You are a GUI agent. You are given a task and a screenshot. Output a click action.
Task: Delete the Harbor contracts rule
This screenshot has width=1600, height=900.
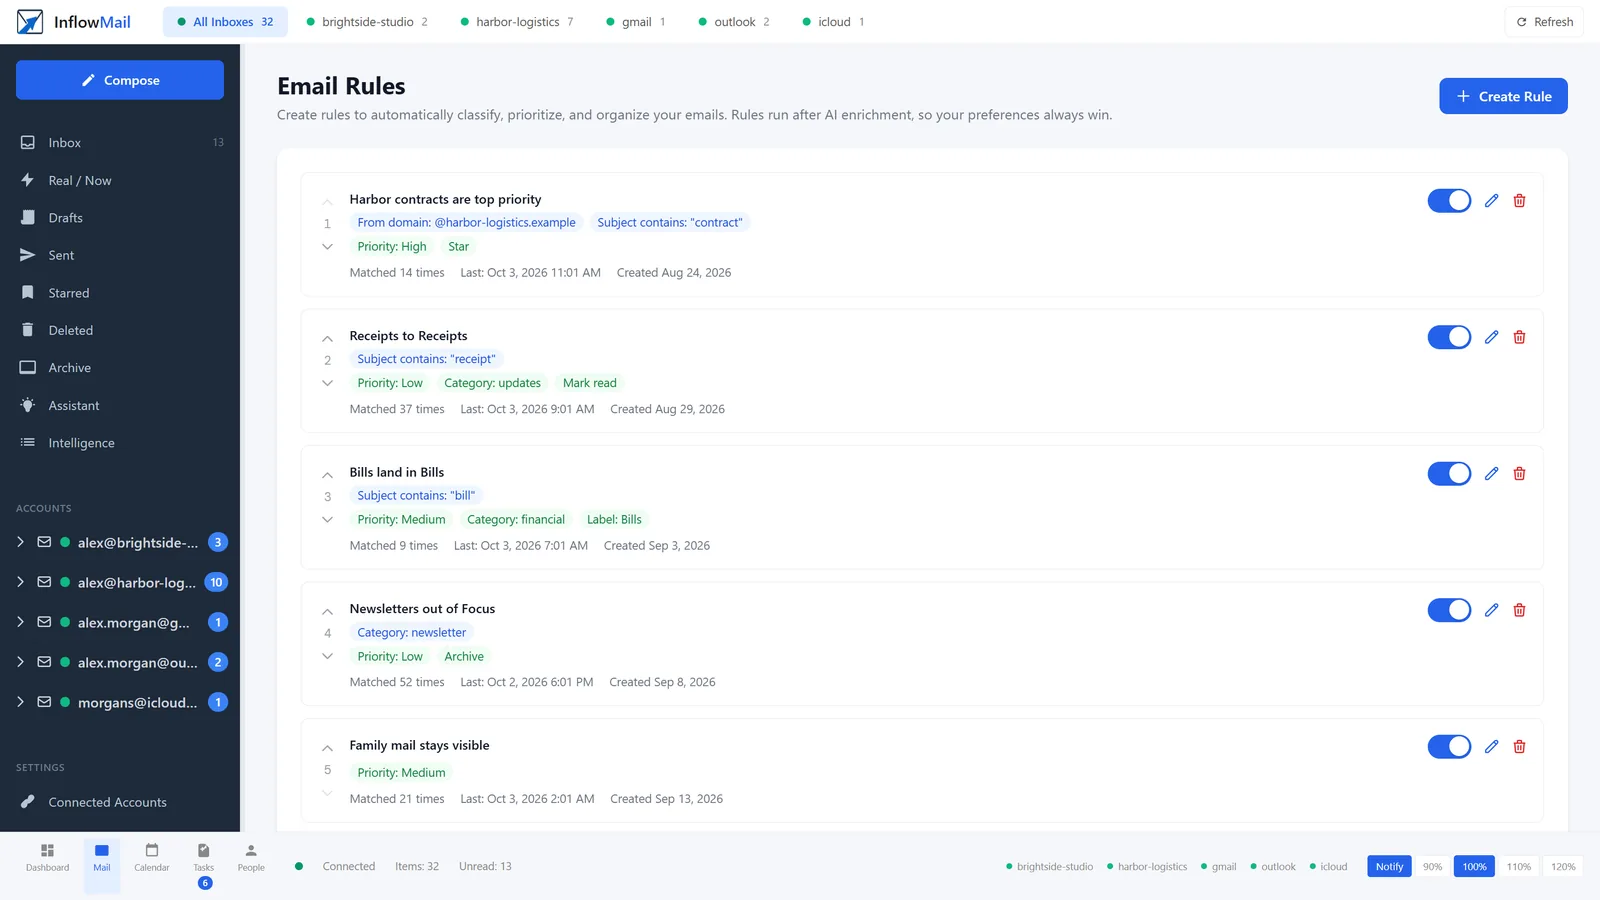point(1519,201)
